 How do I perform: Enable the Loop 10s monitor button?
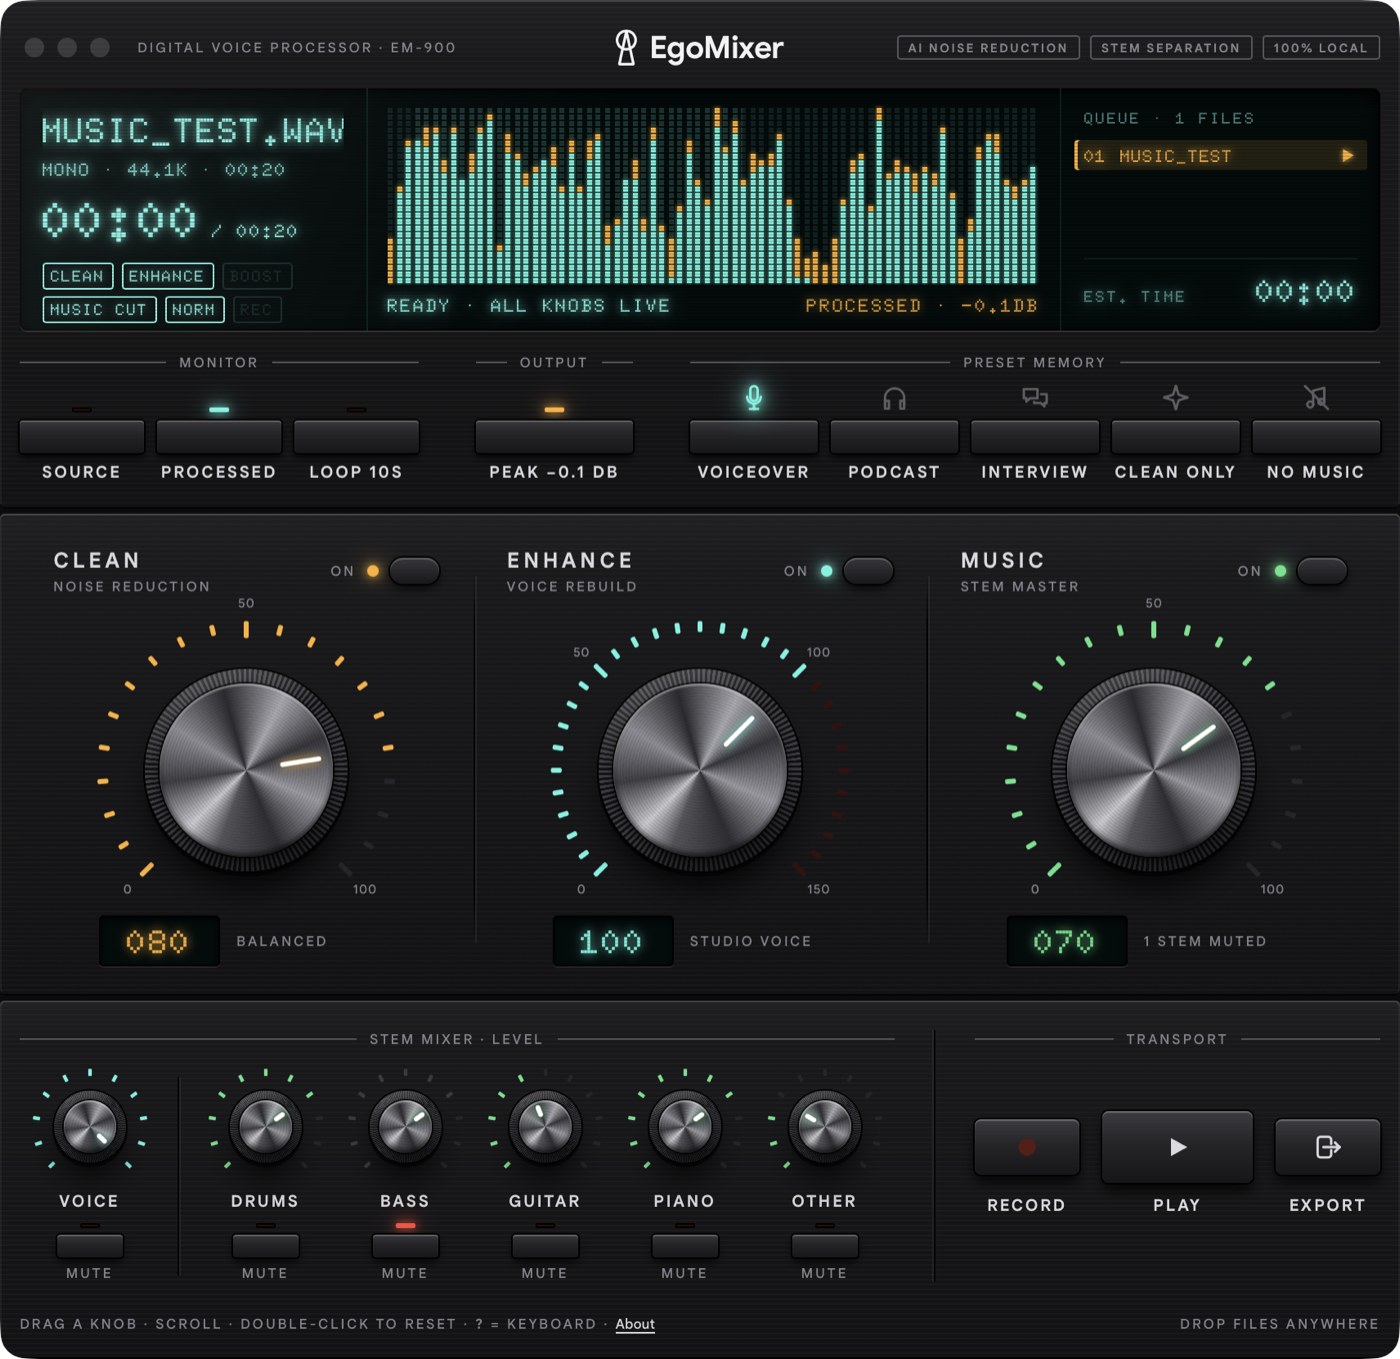[x=356, y=437]
